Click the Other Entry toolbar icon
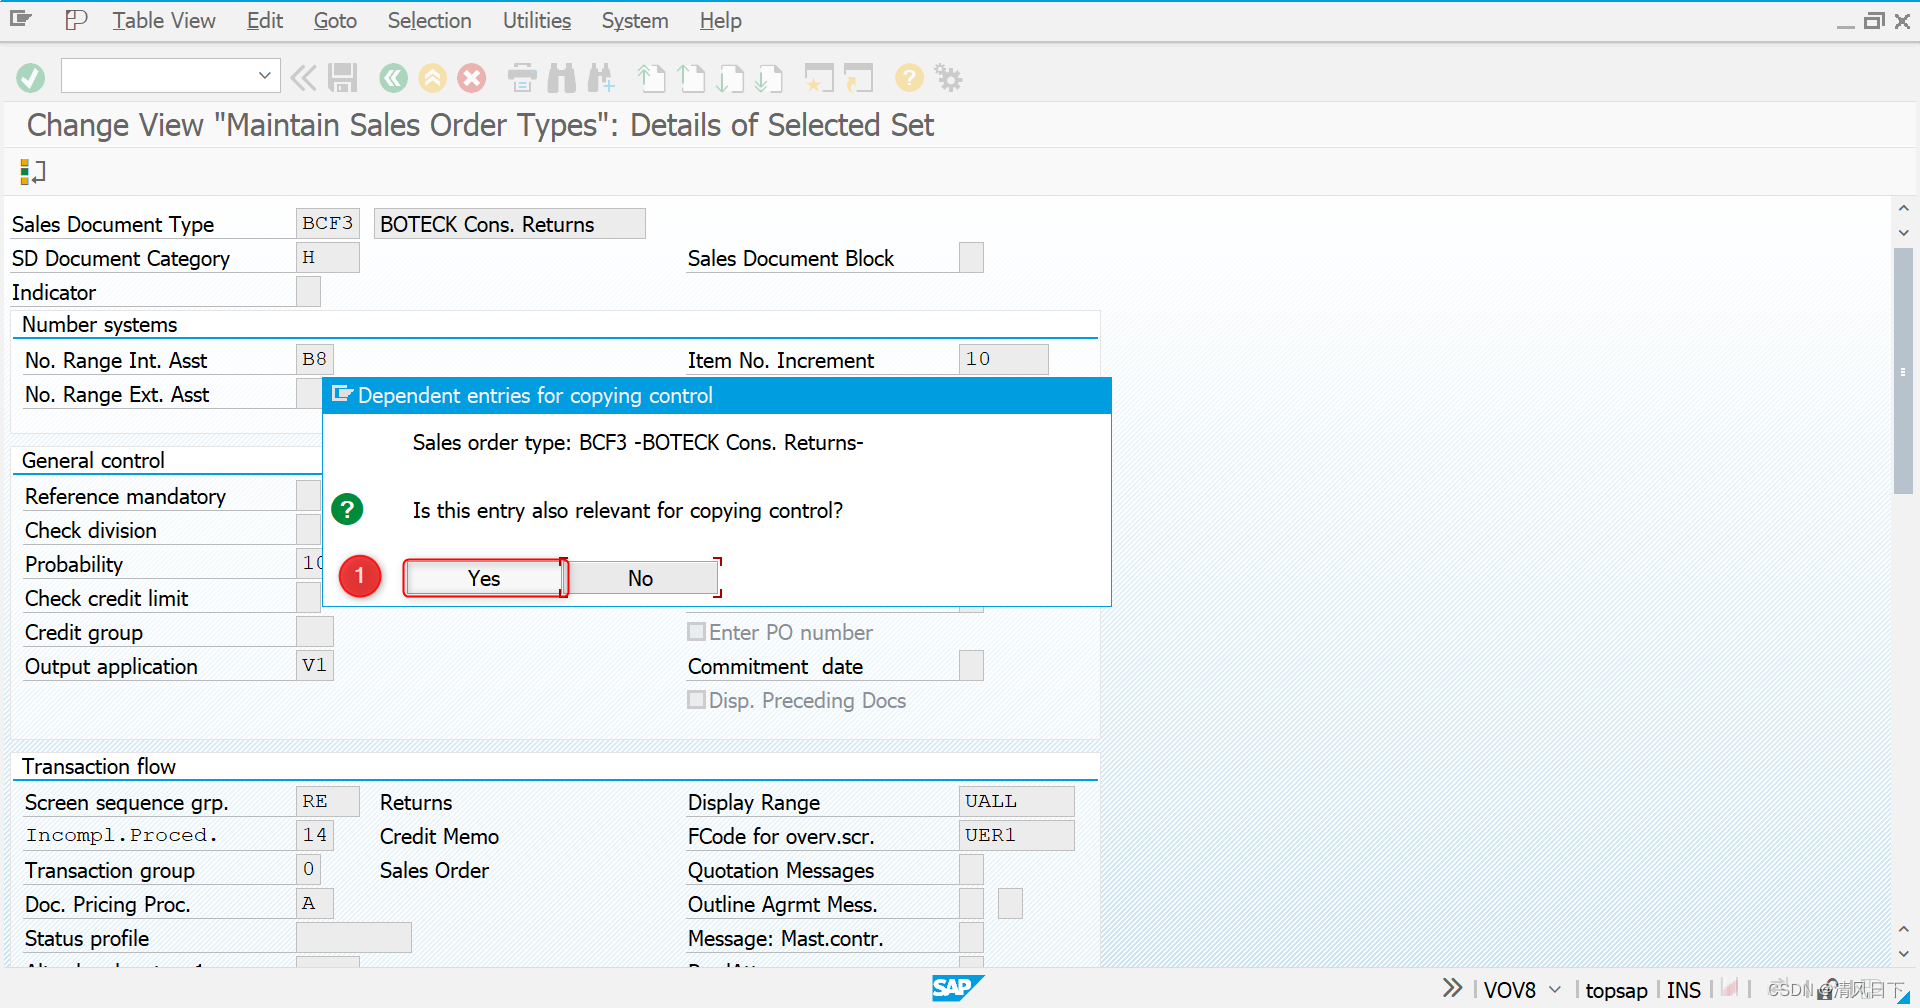 coord(32,172)
